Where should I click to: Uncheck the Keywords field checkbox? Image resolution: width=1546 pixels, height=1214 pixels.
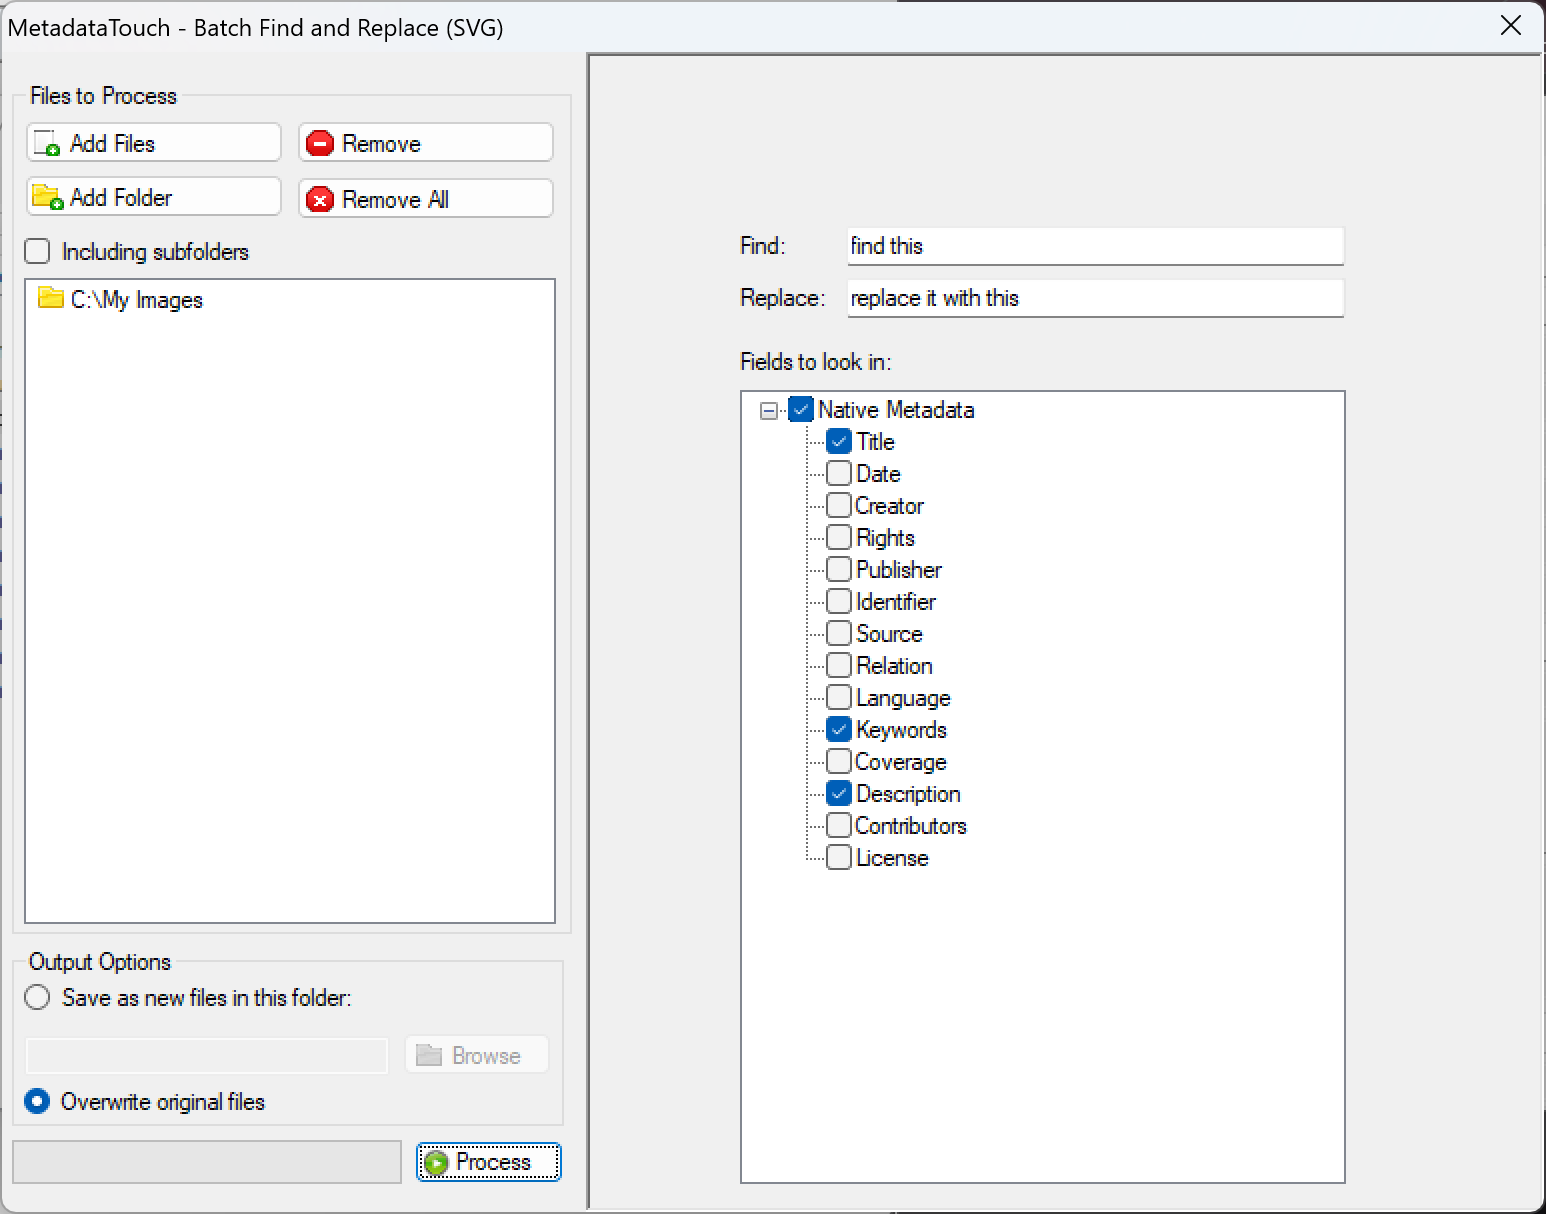coord(839,729)
